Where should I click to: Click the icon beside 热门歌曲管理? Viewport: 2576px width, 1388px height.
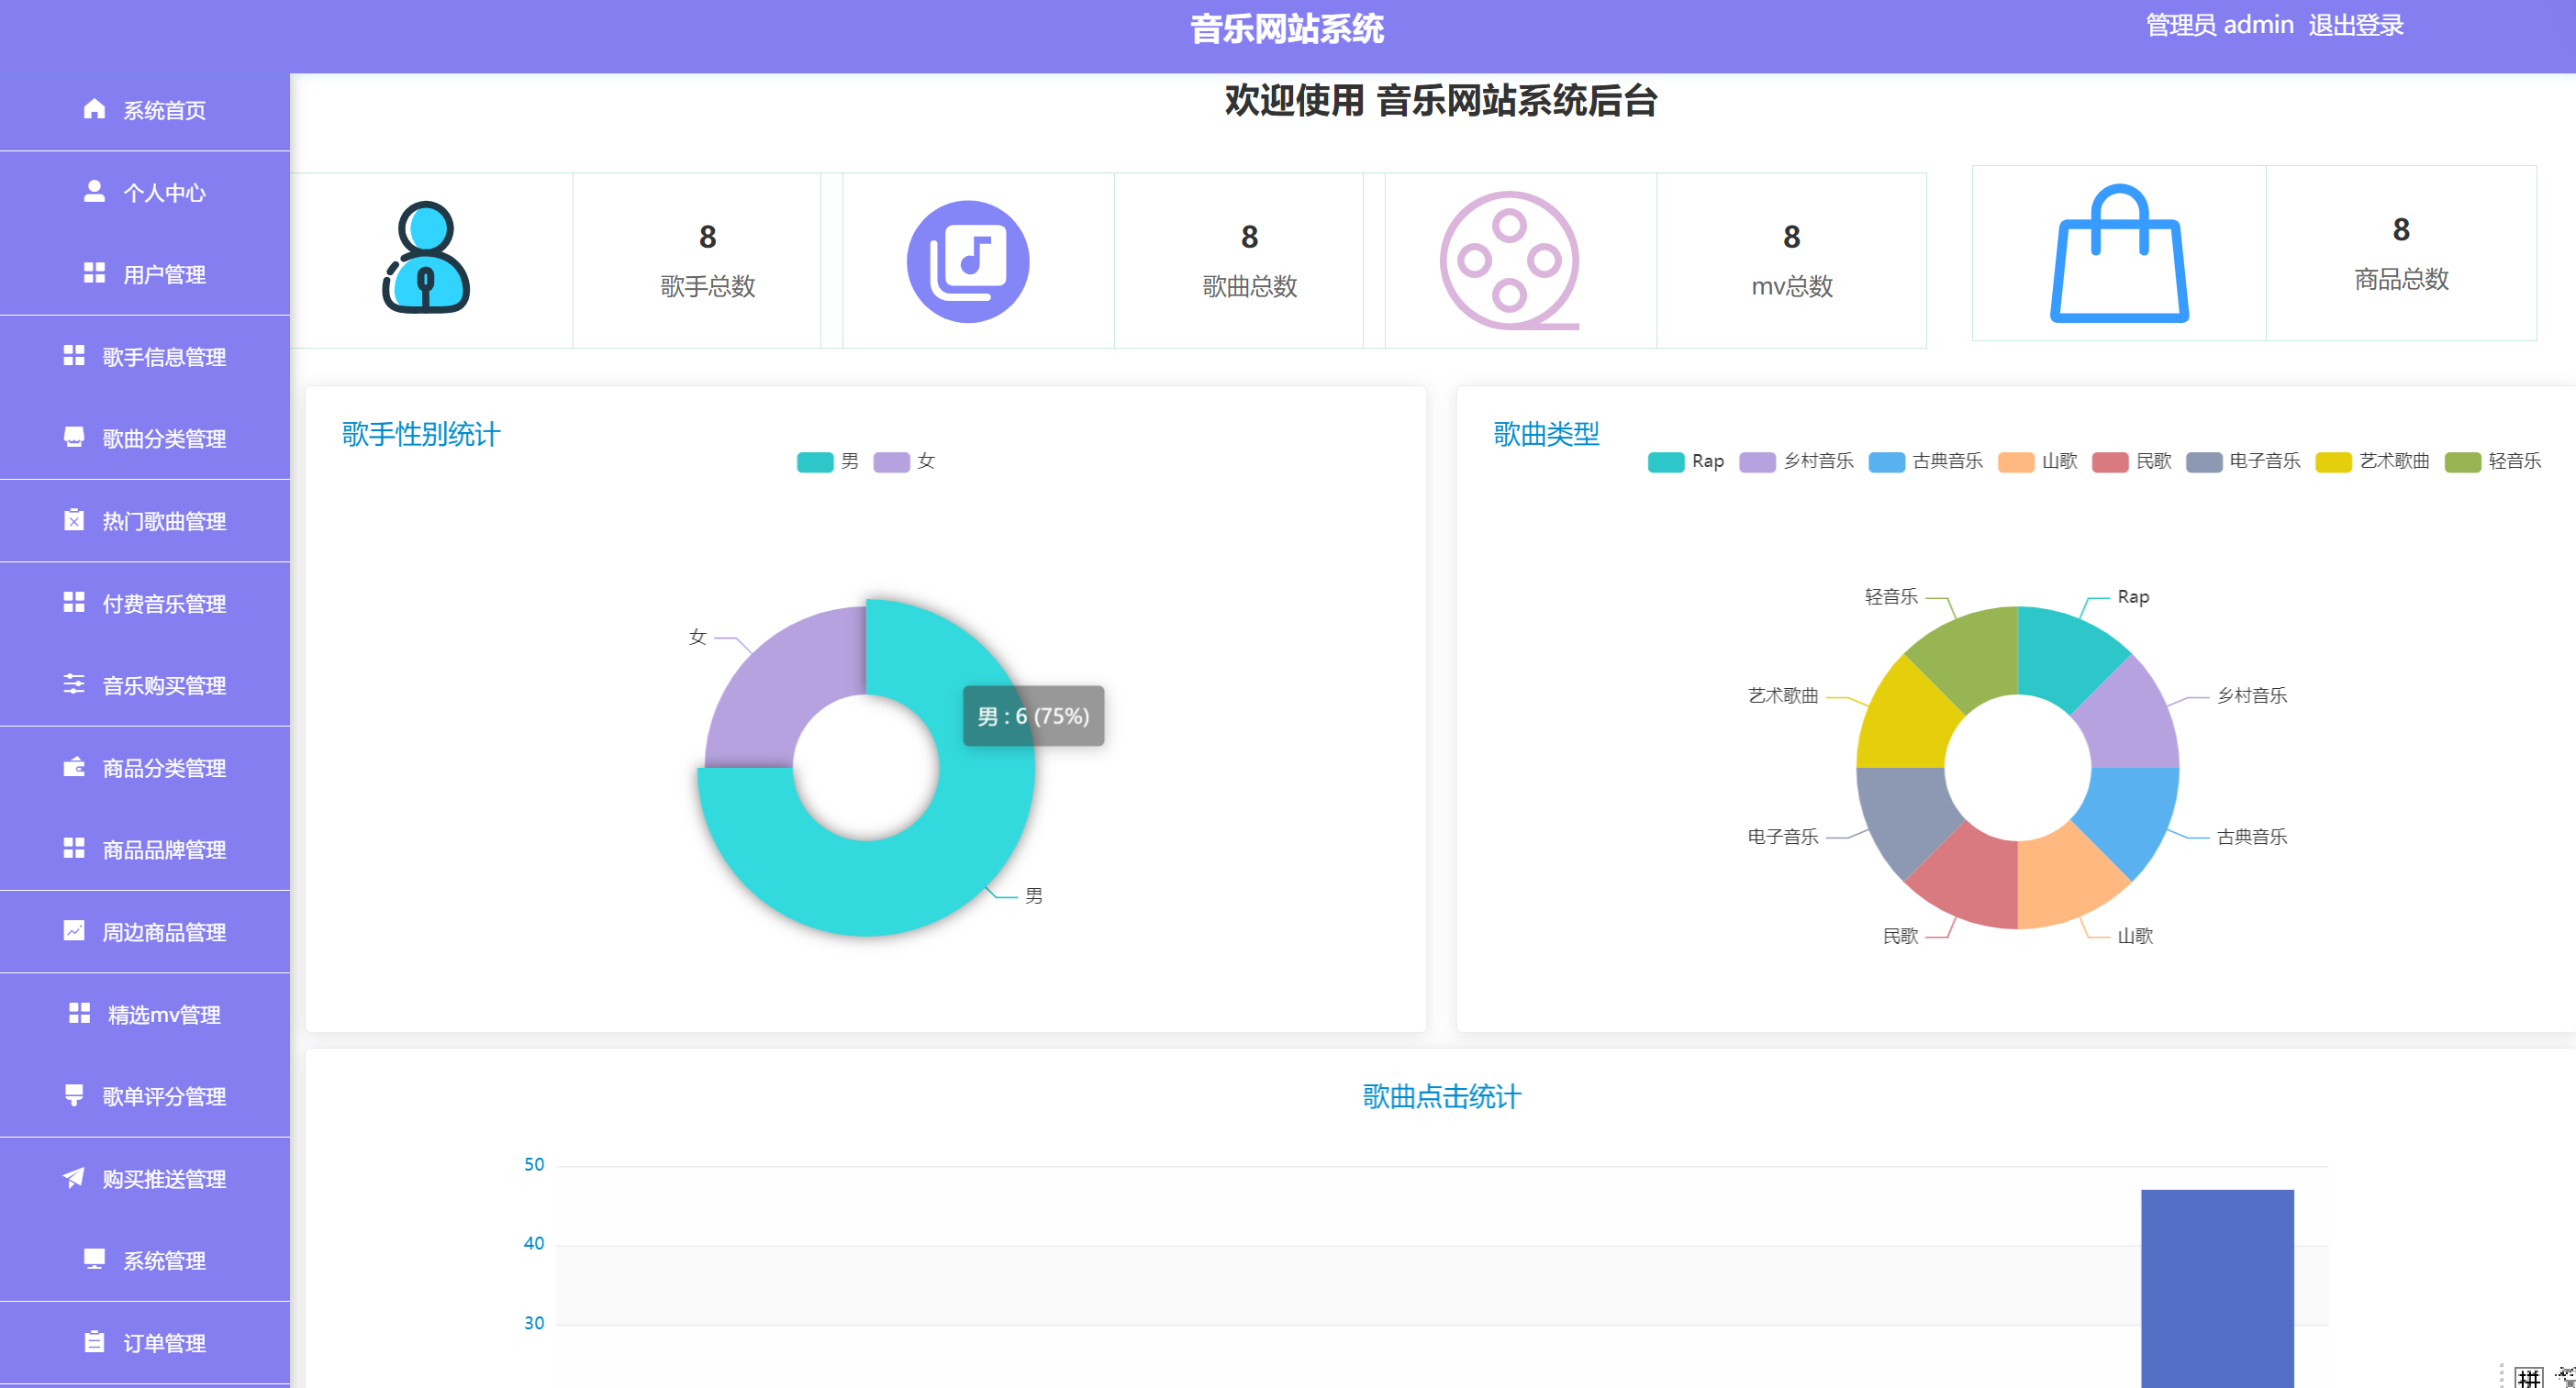[x=74, y=520]
